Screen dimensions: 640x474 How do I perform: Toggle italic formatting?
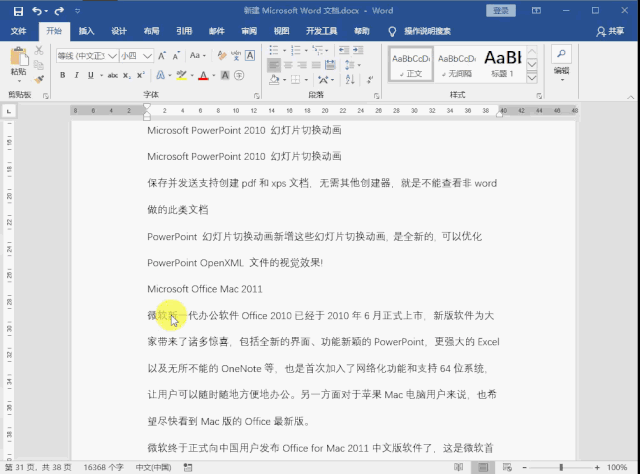point(76,76)
